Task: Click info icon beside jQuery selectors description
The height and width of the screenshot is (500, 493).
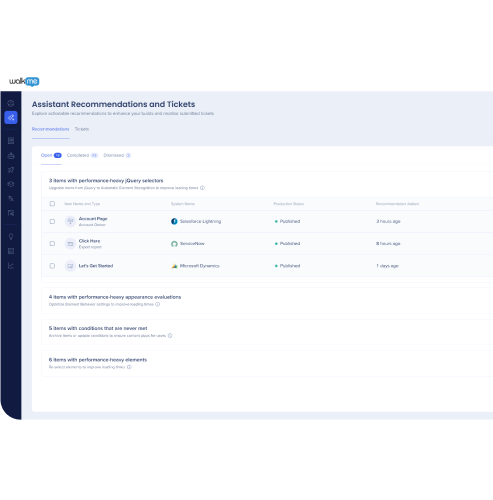Action: (x=202, y=188)
